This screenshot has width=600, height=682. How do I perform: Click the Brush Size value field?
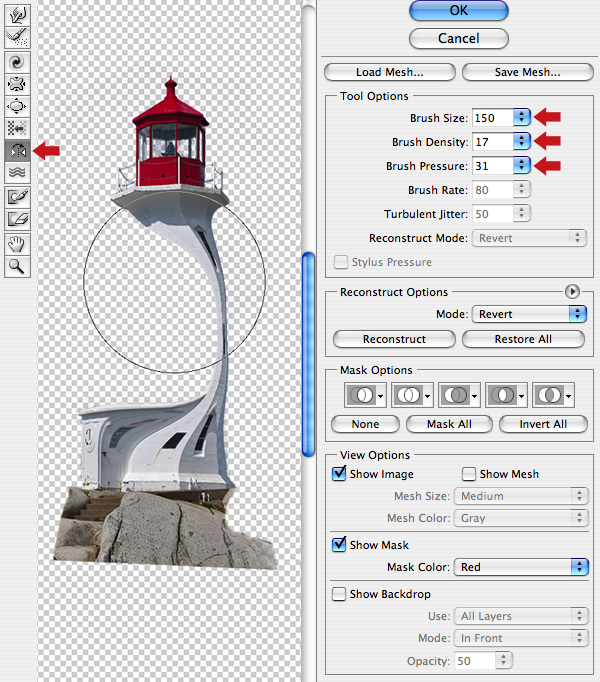coord(493,117)
